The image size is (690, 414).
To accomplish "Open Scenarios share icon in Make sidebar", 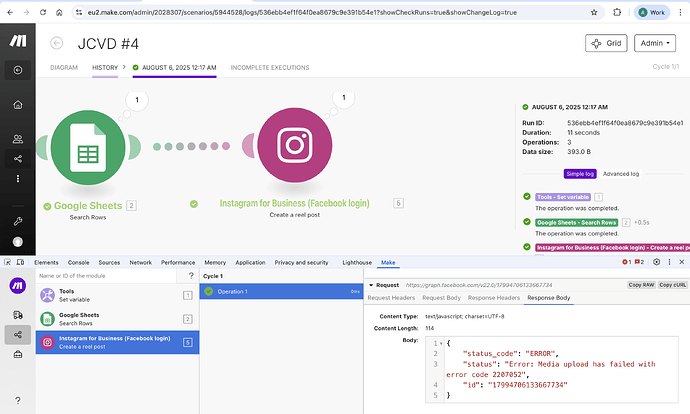I will [x=18, y=159].
